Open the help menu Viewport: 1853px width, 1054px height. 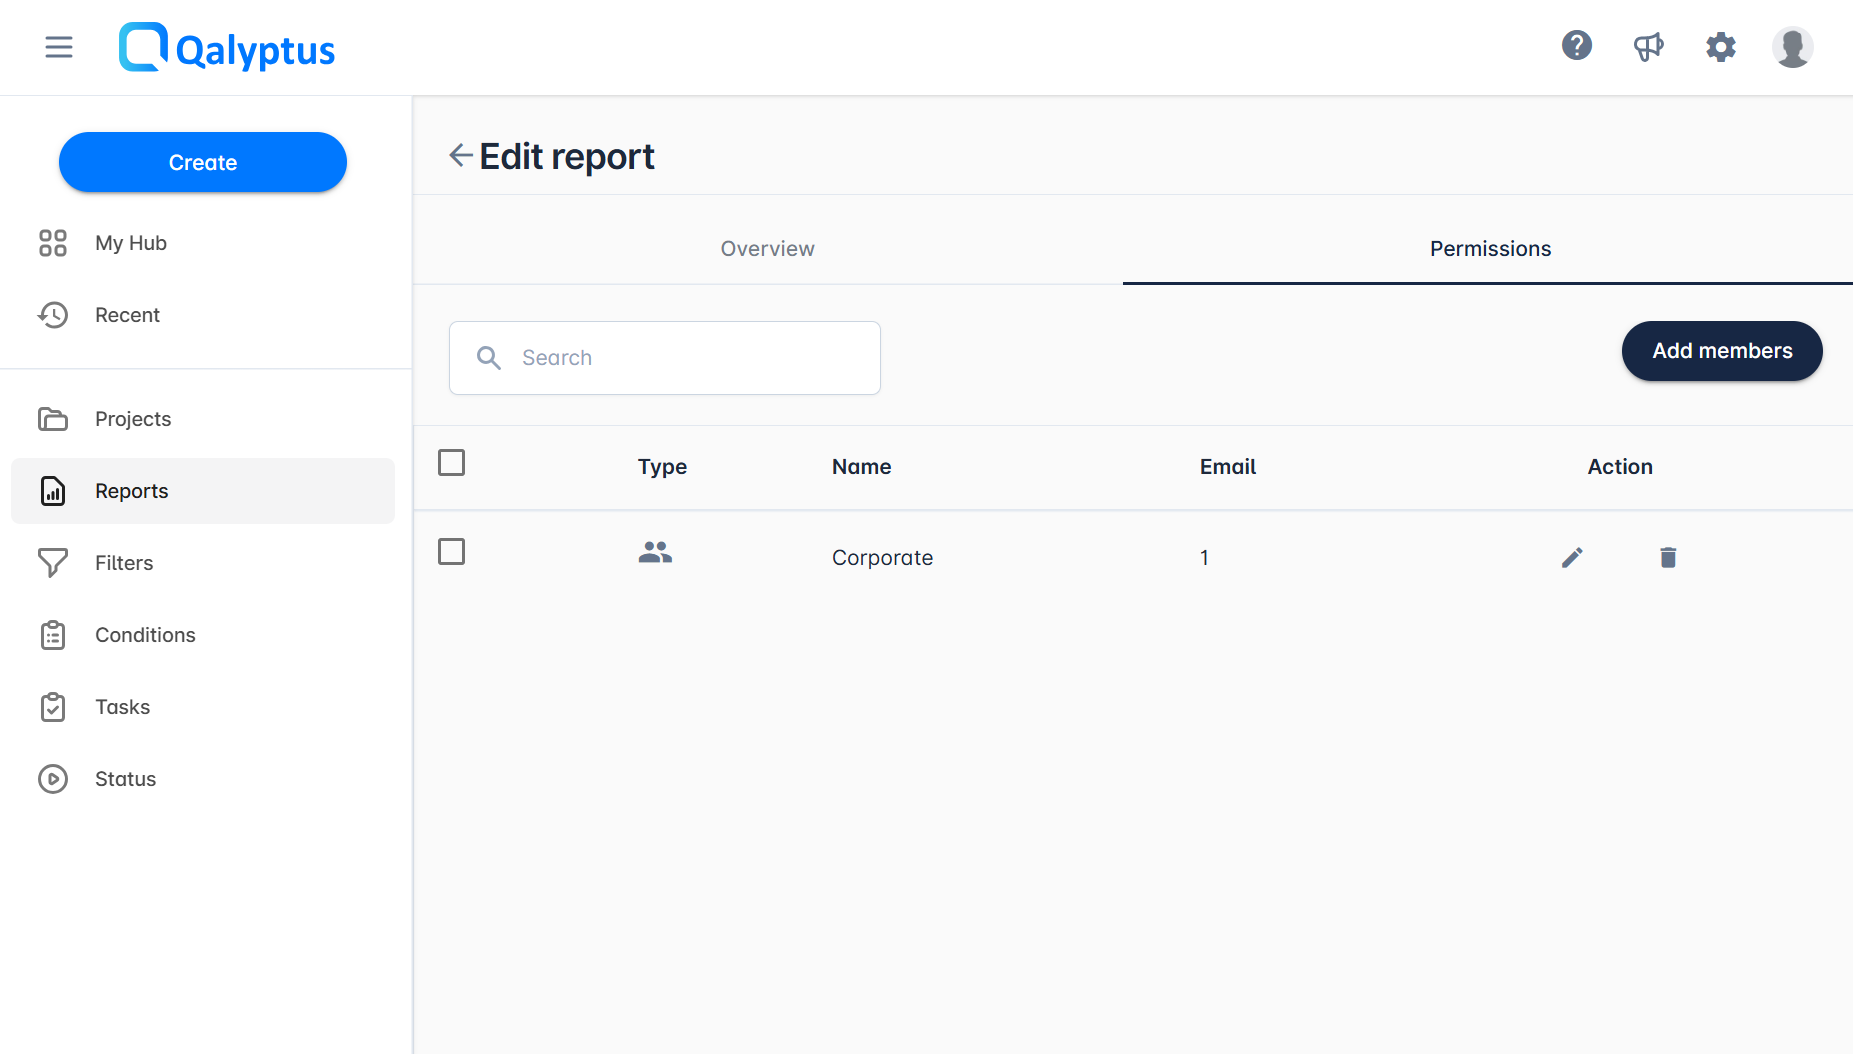click(x=1577, y=46)
